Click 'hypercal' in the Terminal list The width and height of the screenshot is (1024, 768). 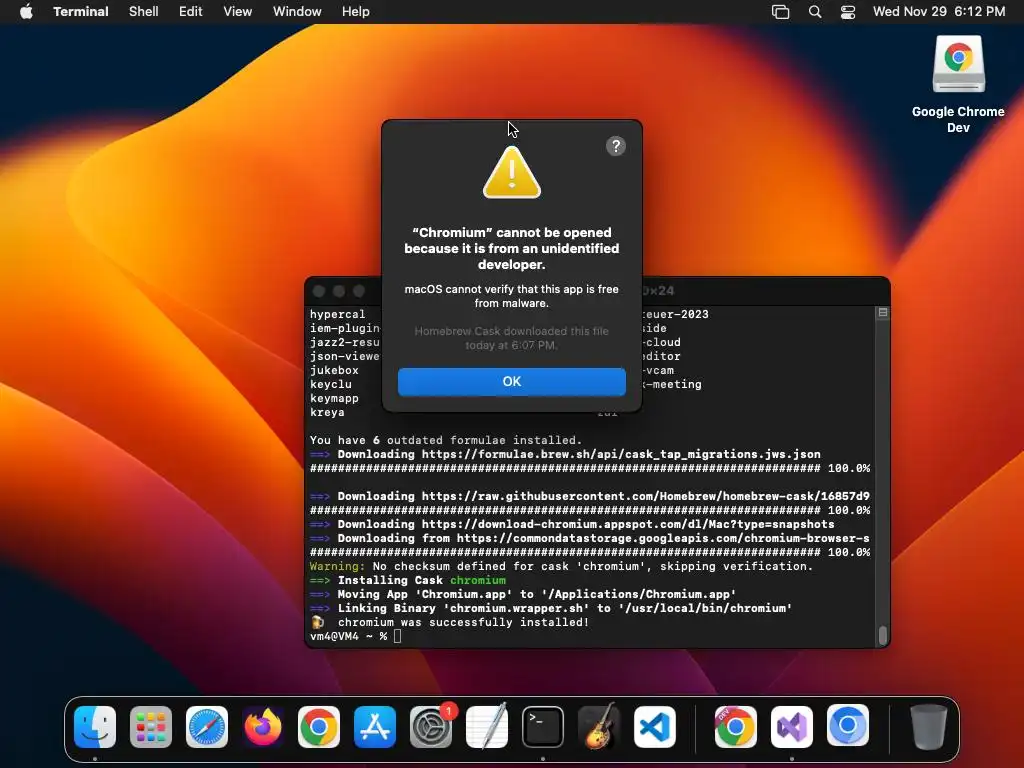pyautogui.click(x=337, y=314)
